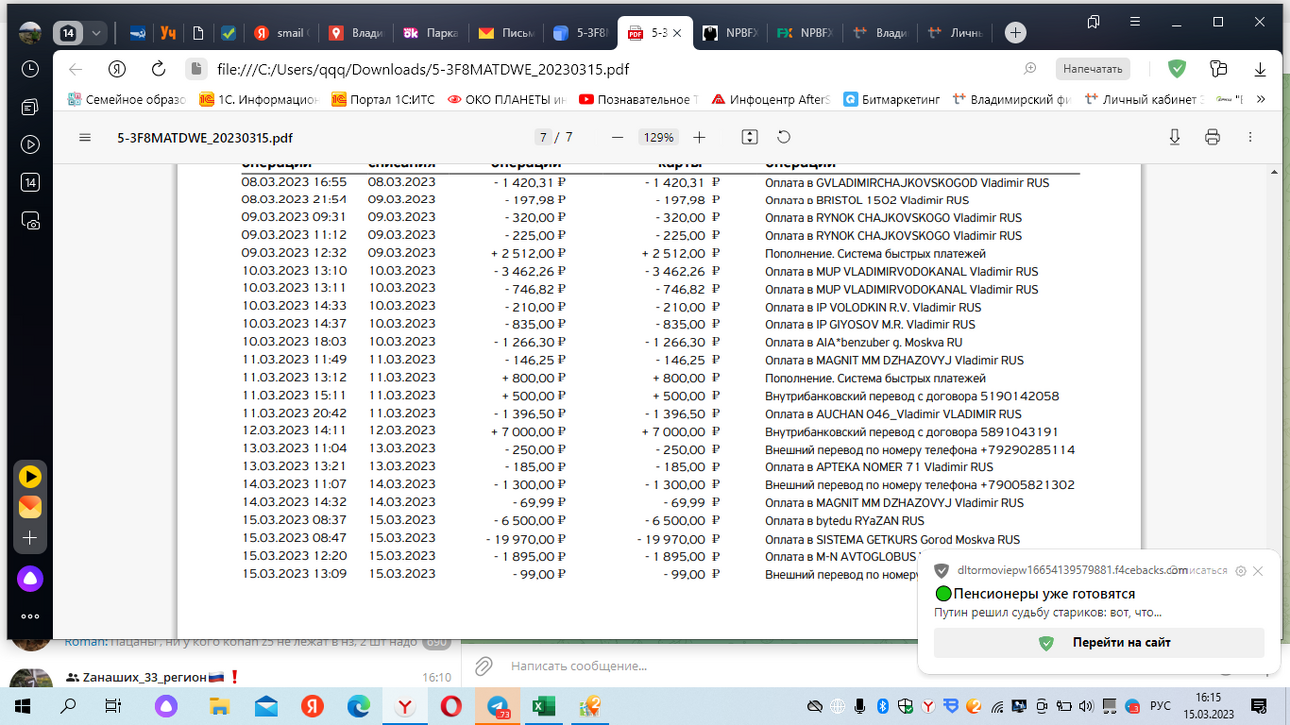
Task: Click the Оплата в bytedu RYaZAN text
Action: [844, 521]
